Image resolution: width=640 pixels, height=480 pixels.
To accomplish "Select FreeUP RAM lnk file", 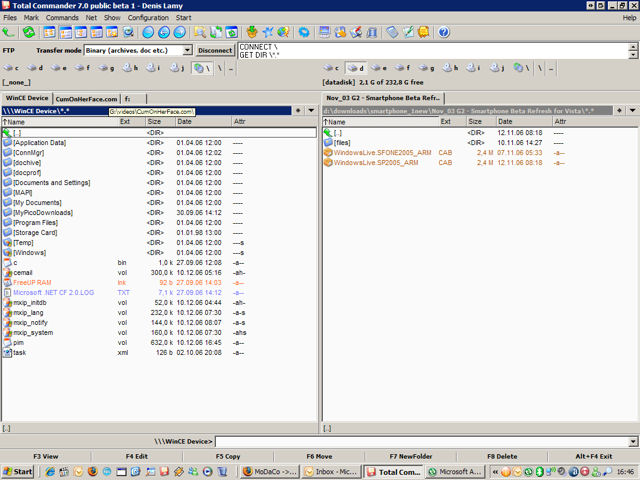I will click(32, 282).
